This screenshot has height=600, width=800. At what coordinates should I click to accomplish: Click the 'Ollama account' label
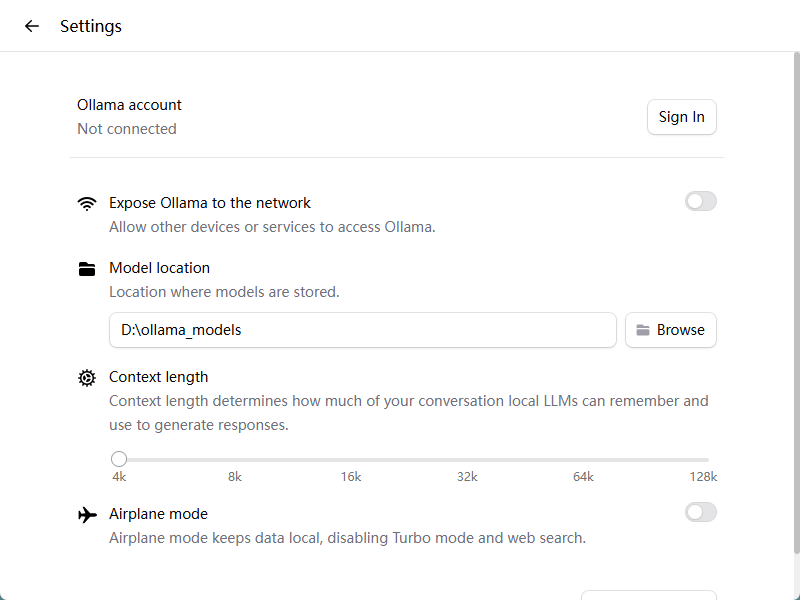pos(129,105)
